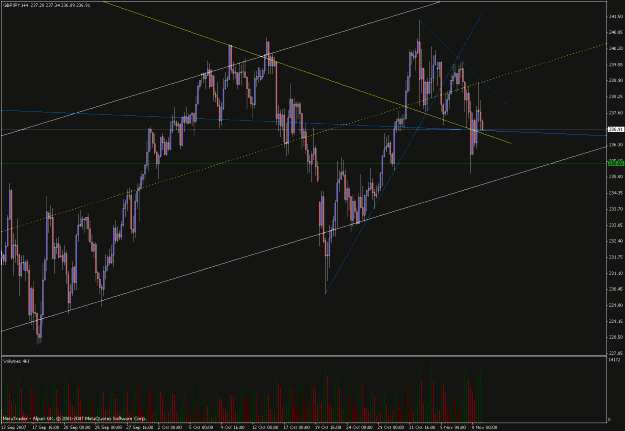Click the '2 Oct 08:00' time label
Screen dimensions: 625x431
click(x=171, y=427)
